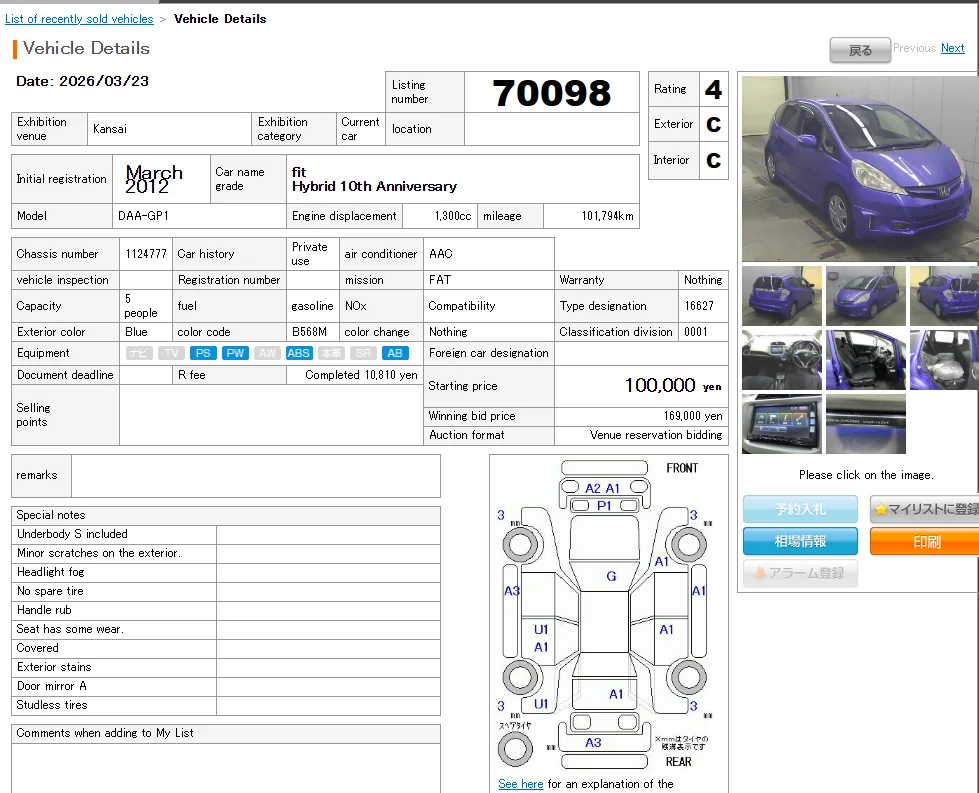
Task: Click the type designation value 16627
Action: tap(699, 306)
